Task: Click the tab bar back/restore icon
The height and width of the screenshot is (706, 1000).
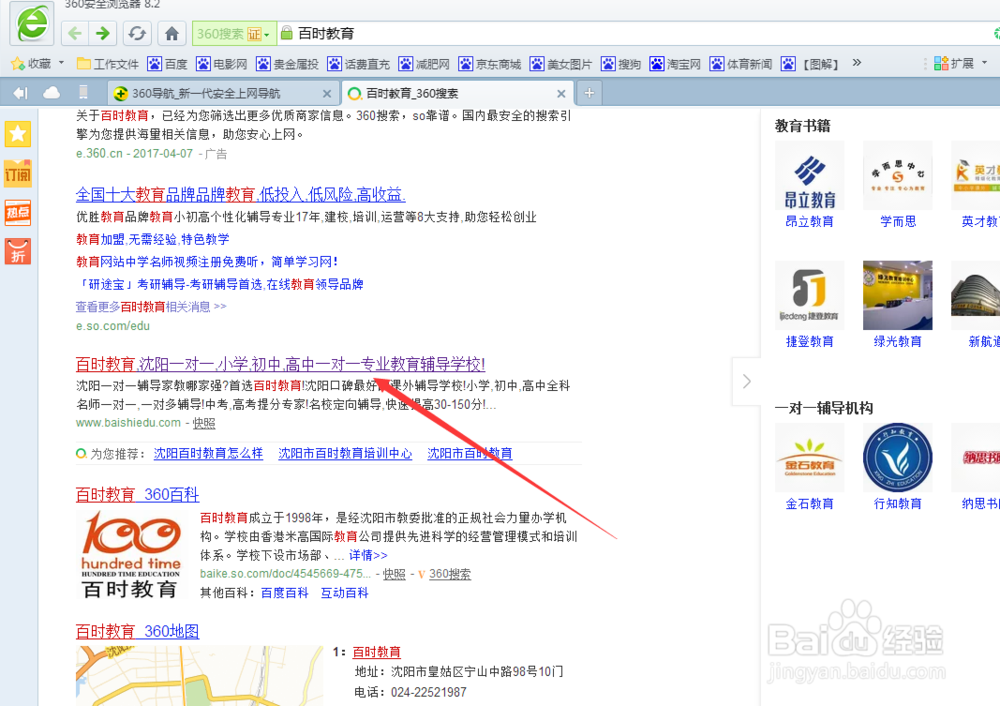Action: pos(20,93)
